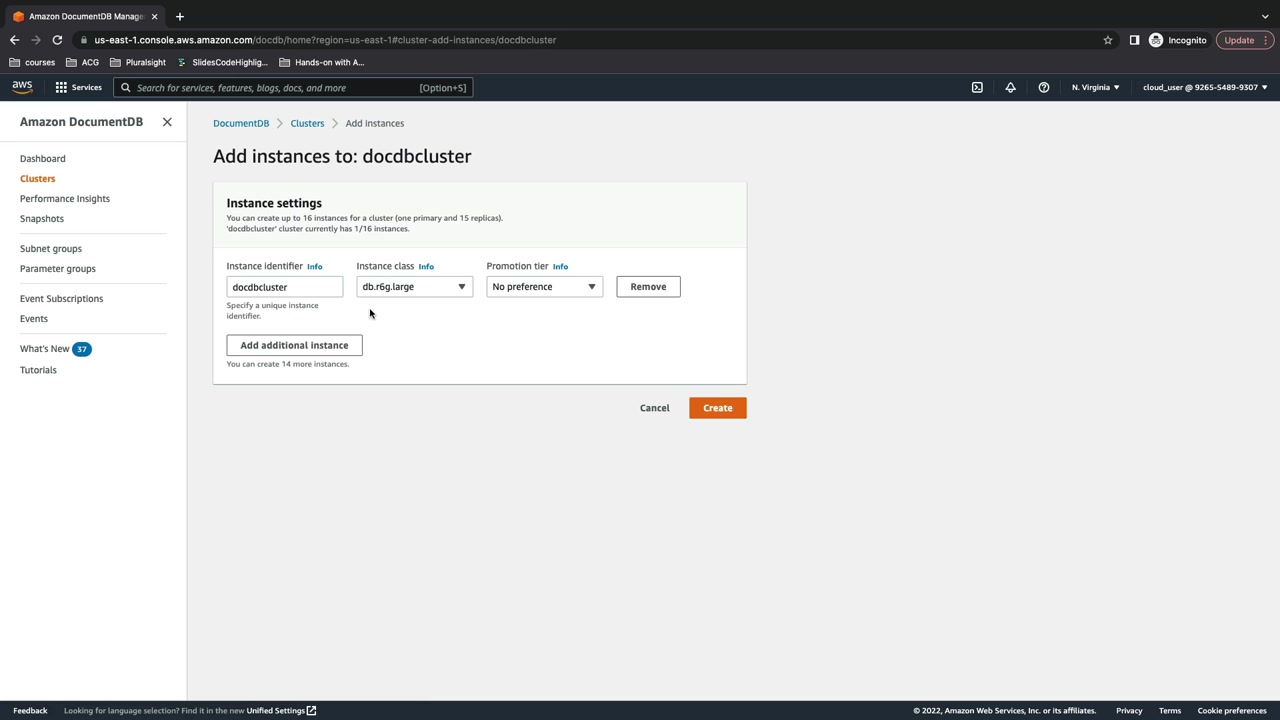The width and height of the screenshot is (1280, 720).
Task: Open Event Subscriptions in the sidebar
Action: pyautogui.click(x=61, y=299)
